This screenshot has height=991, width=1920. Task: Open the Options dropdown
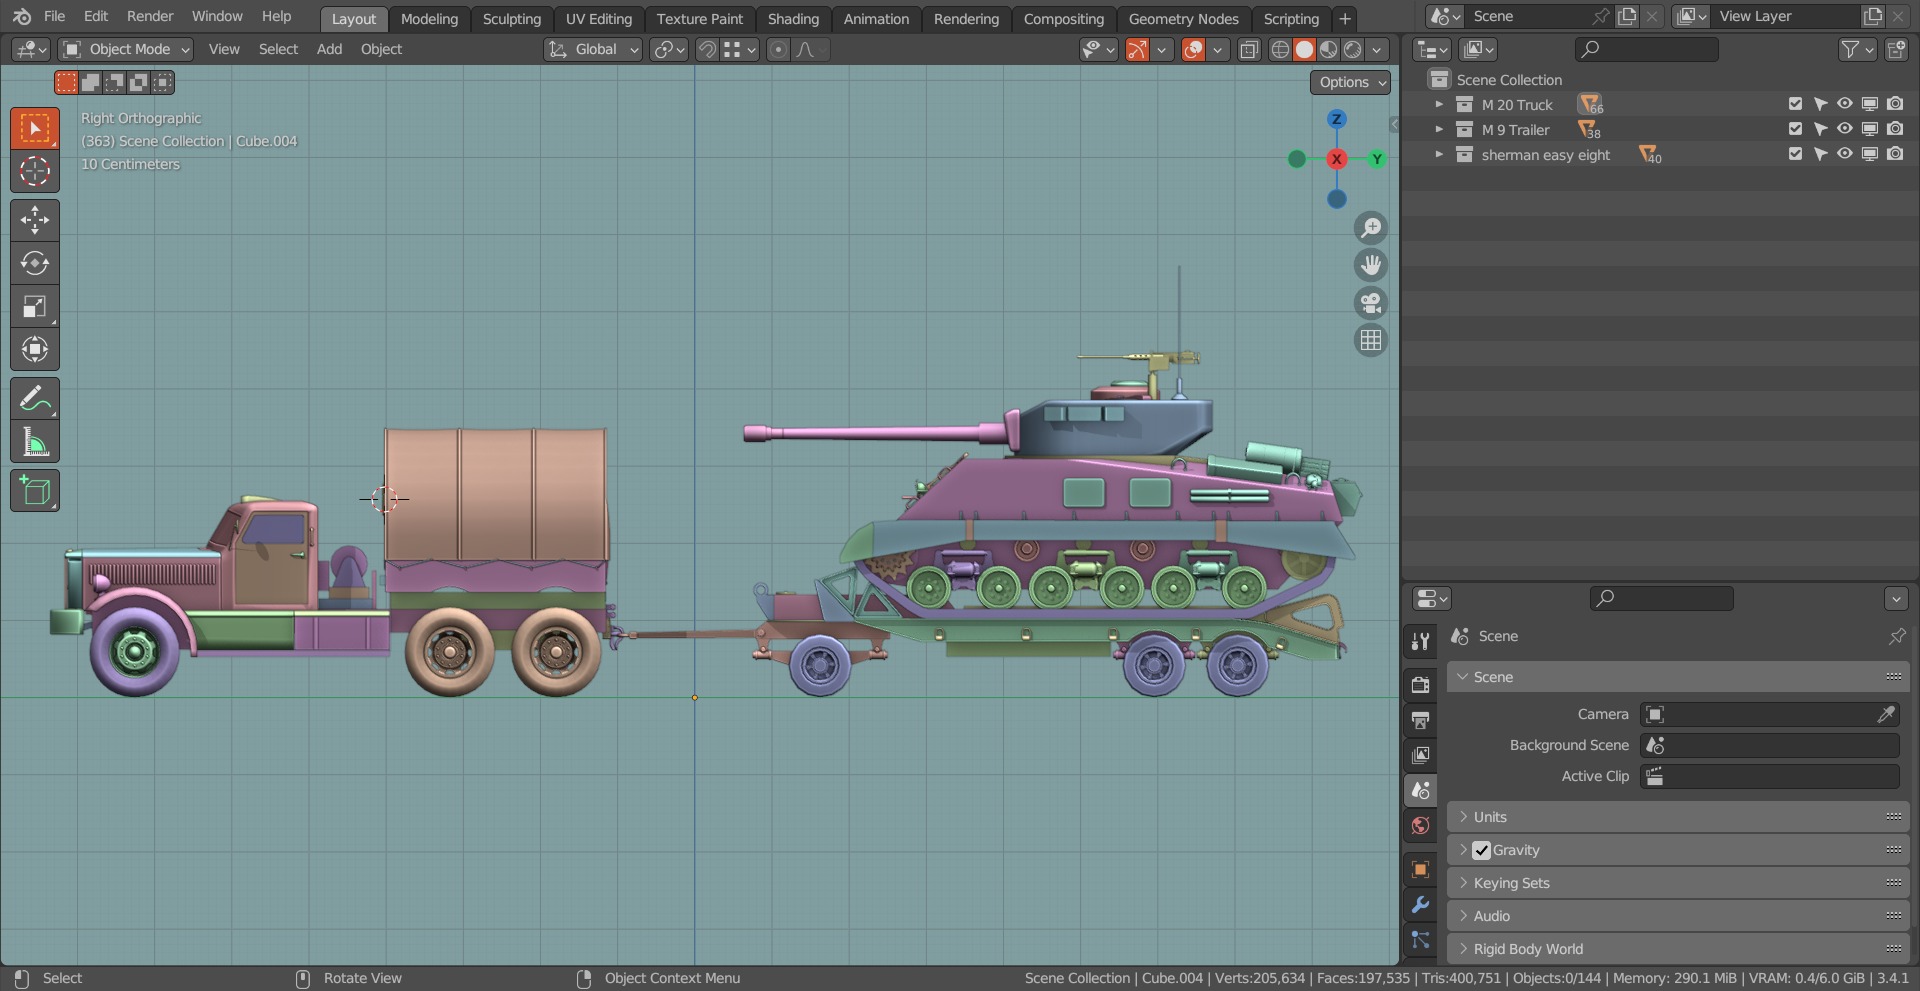click(x=1351, y=82)
